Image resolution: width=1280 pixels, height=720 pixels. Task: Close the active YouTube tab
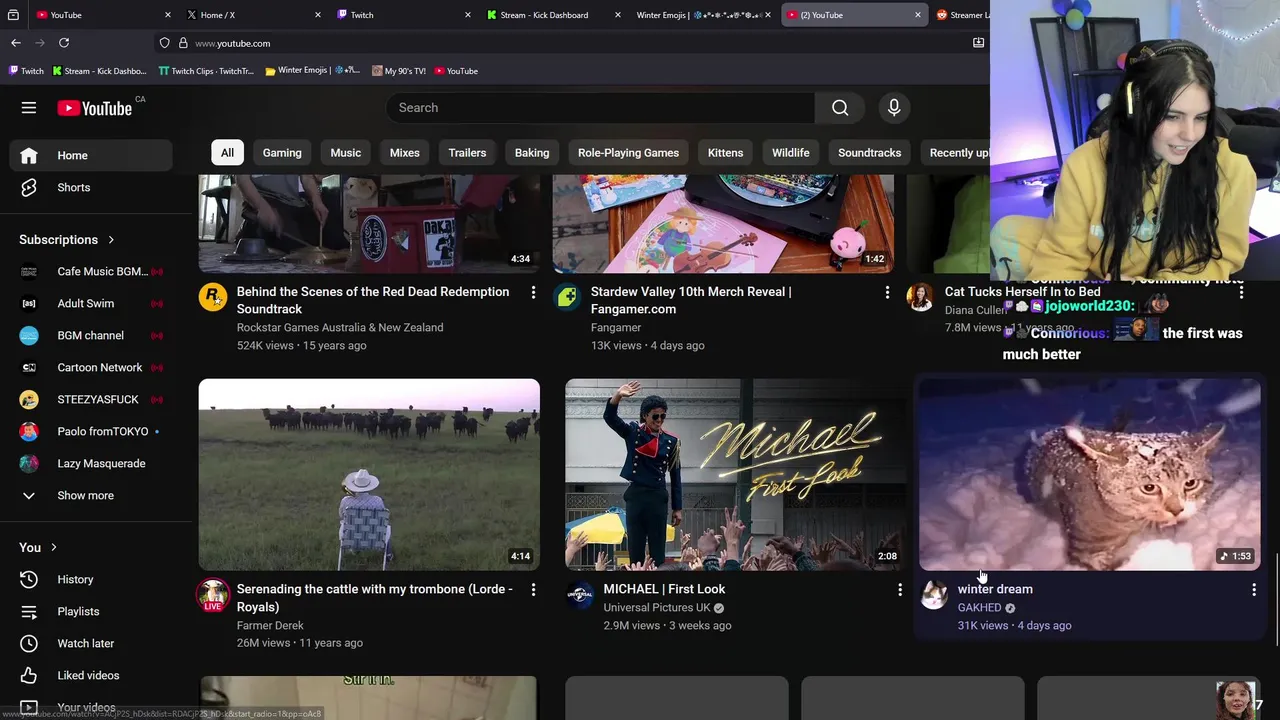point(918,15)
